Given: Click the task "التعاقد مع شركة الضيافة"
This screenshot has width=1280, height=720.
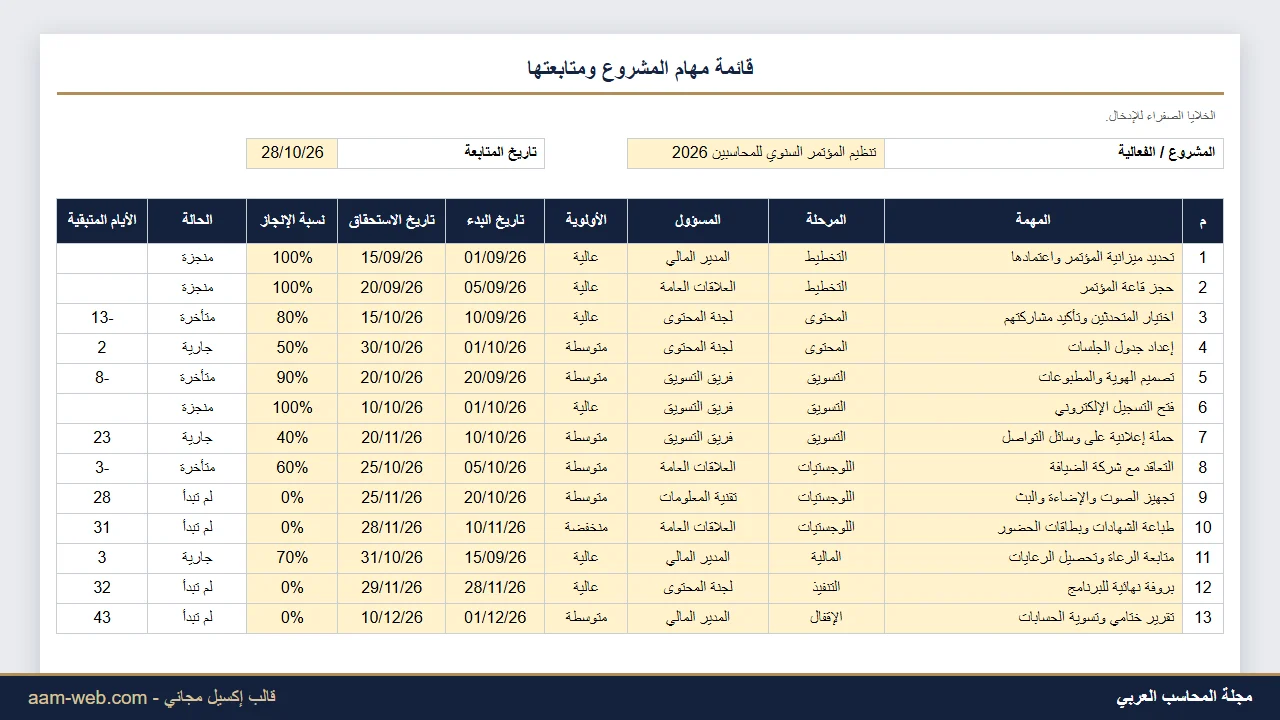Looking at the screenshot, I should pos(1033,468).
